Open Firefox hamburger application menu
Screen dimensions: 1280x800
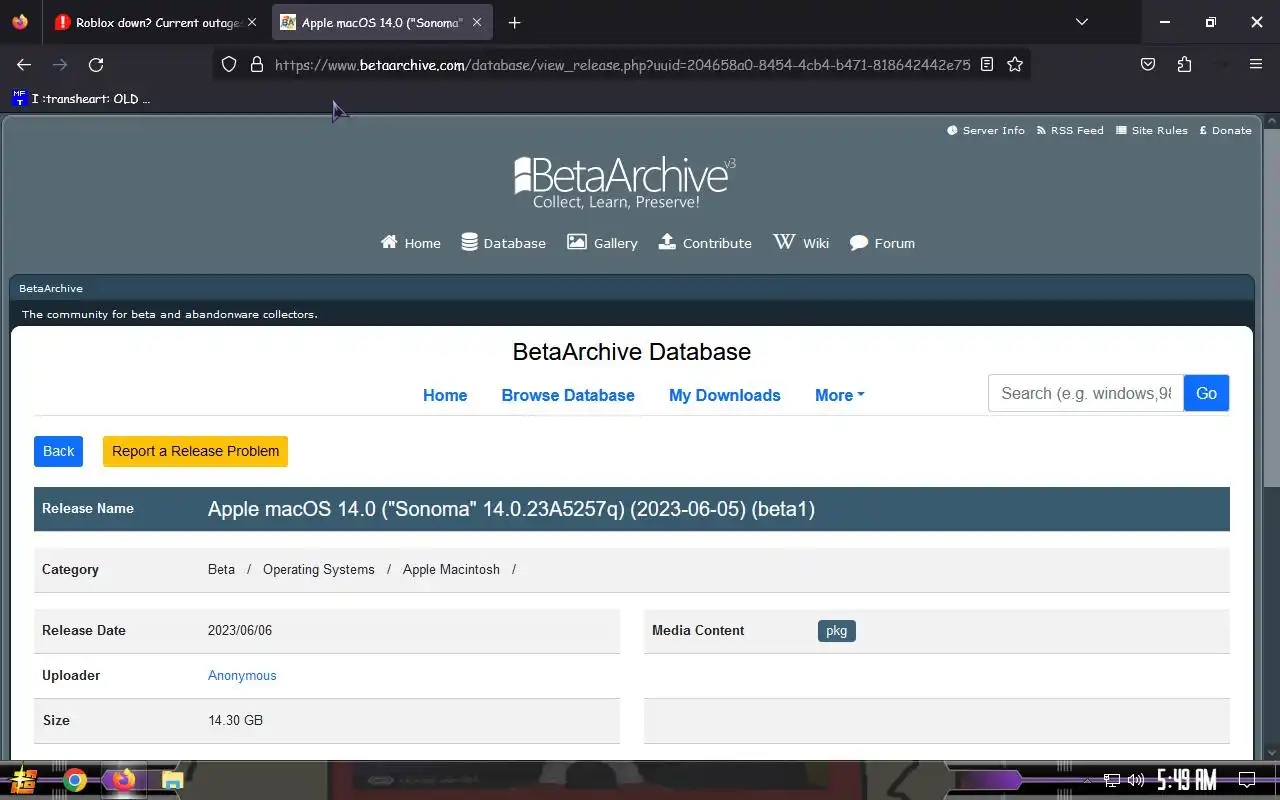pyautogui.click(x=1256, y=64)
